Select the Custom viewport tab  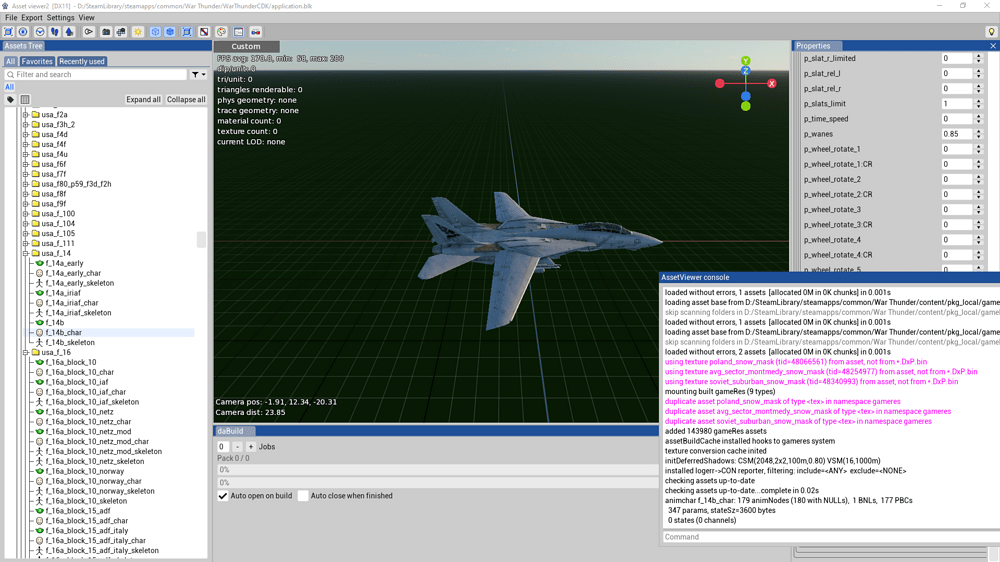pos(246,47)
